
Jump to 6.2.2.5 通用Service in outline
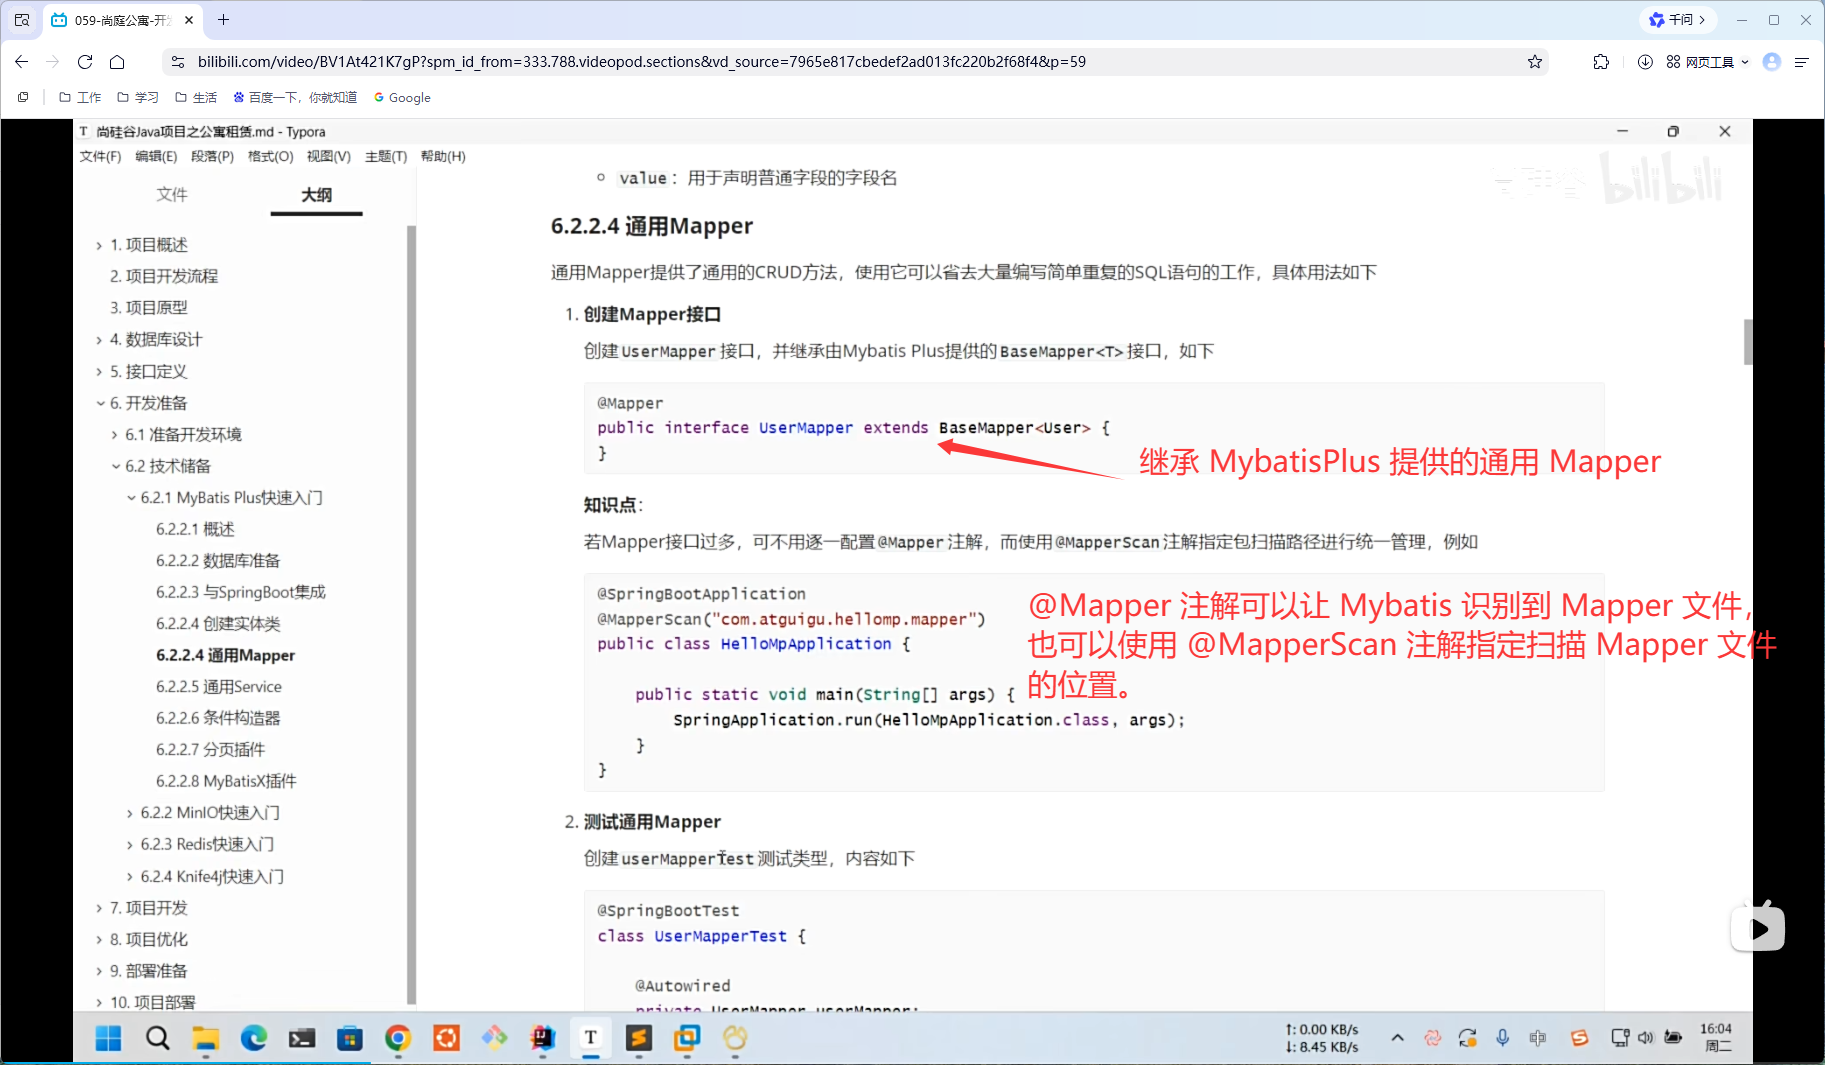(x=219, y=687)
